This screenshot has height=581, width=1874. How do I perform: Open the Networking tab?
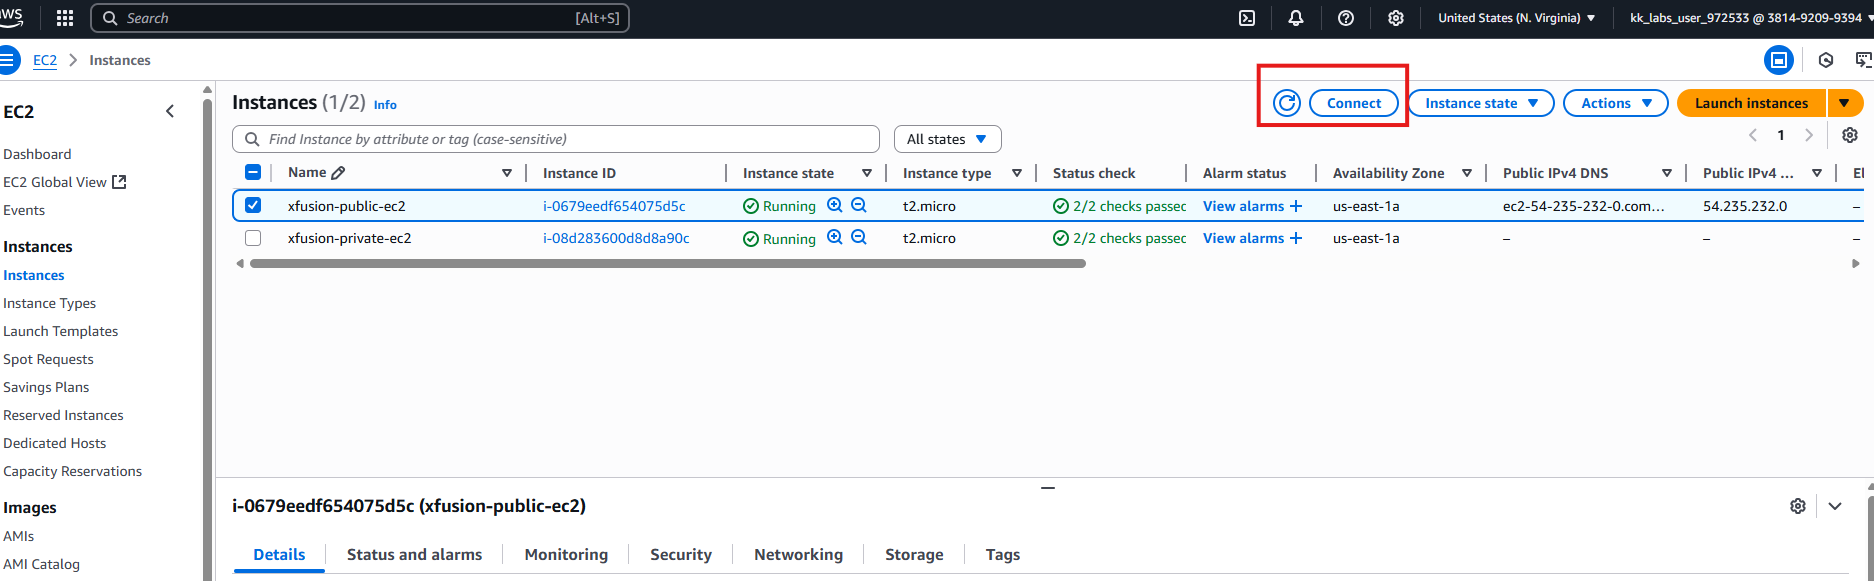798,555
